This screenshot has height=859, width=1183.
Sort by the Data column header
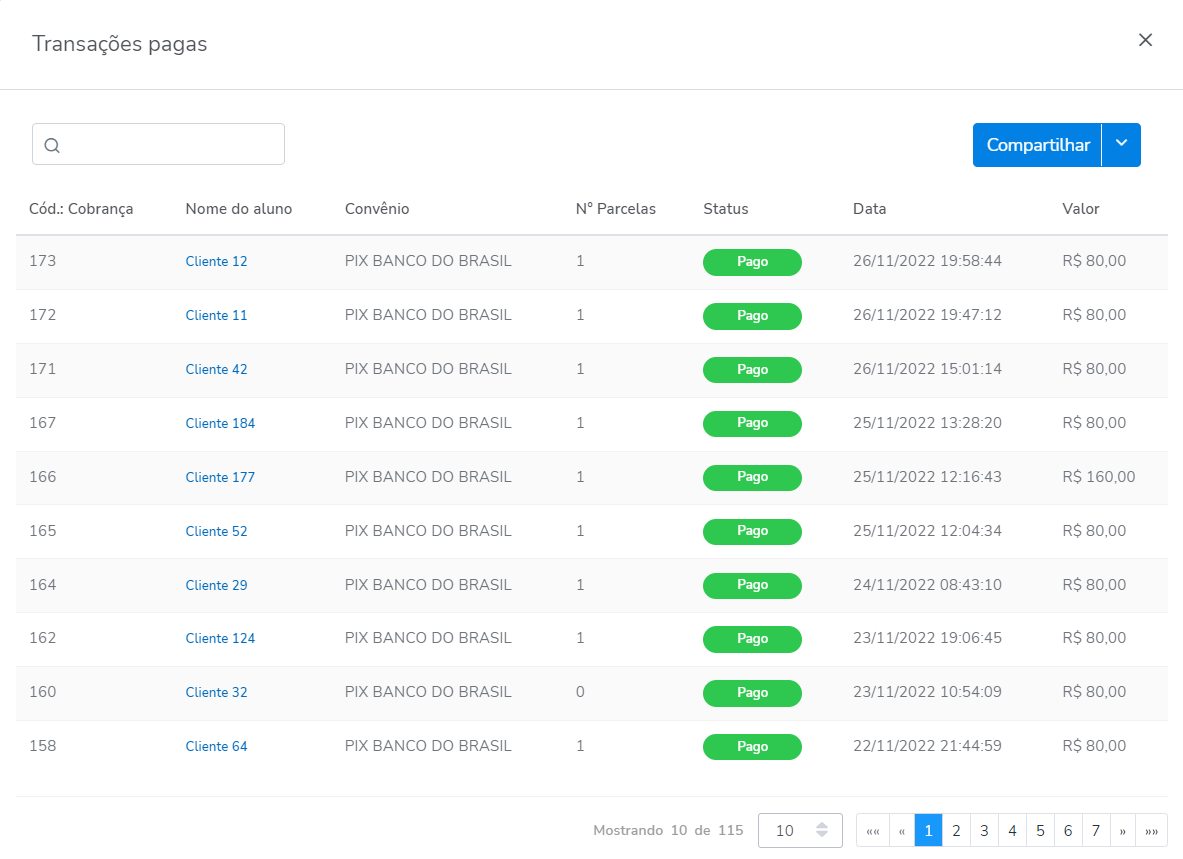[869, 209]
